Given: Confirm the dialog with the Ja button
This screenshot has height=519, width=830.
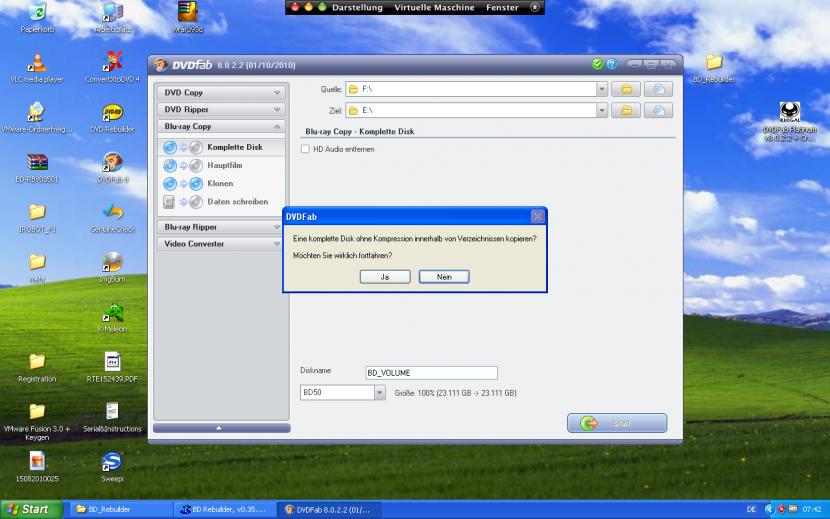Looking at the screenshot, I should tap(385, 276).
